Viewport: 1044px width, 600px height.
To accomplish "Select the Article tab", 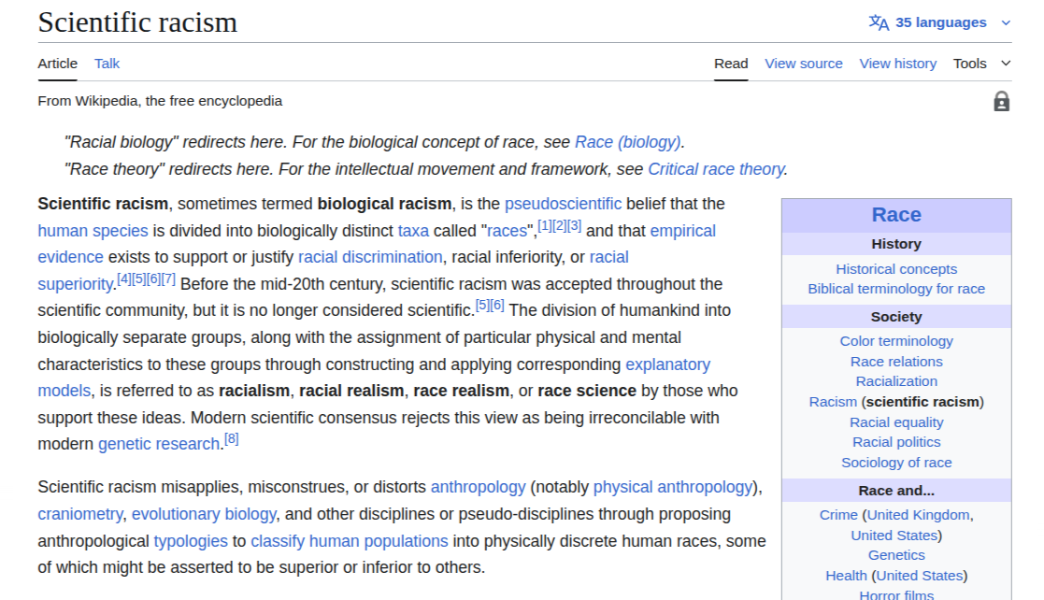I will coord(57,63).
